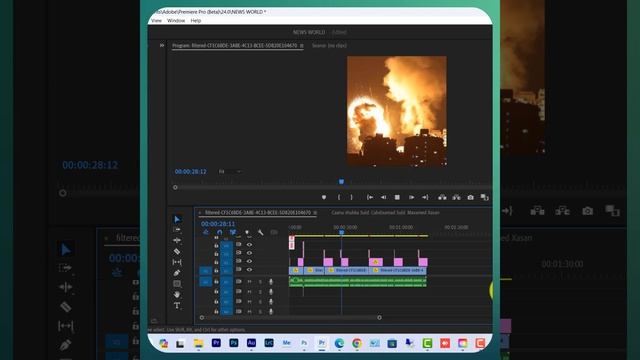Image resolution: width=640 pixels, height=360 pixels.
Task: Toggle Snap in the timeline
Action: point(219,233)
